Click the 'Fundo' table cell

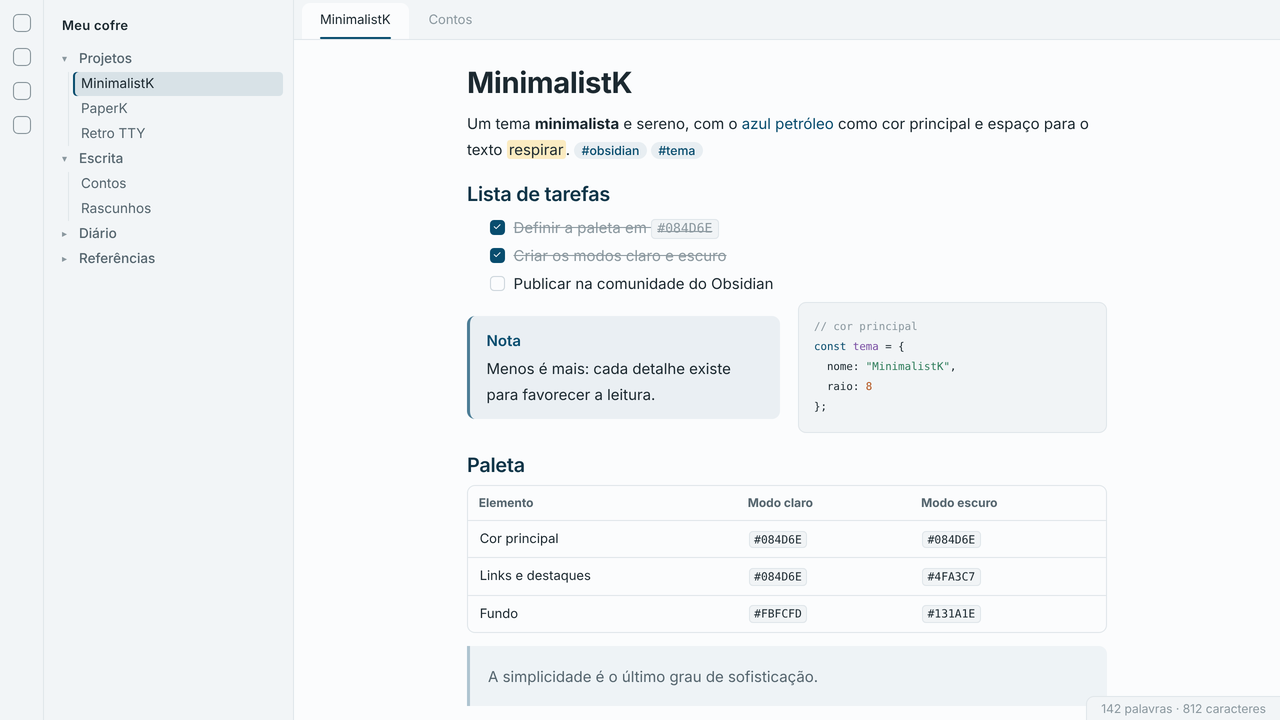click(x=499, y=614)
